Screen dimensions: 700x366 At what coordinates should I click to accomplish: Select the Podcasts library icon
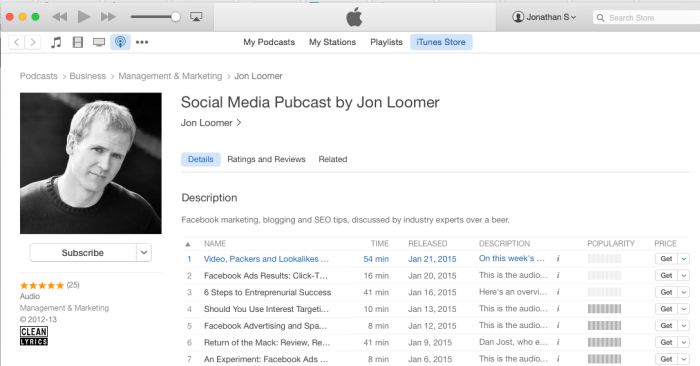[x=120, y=42]
